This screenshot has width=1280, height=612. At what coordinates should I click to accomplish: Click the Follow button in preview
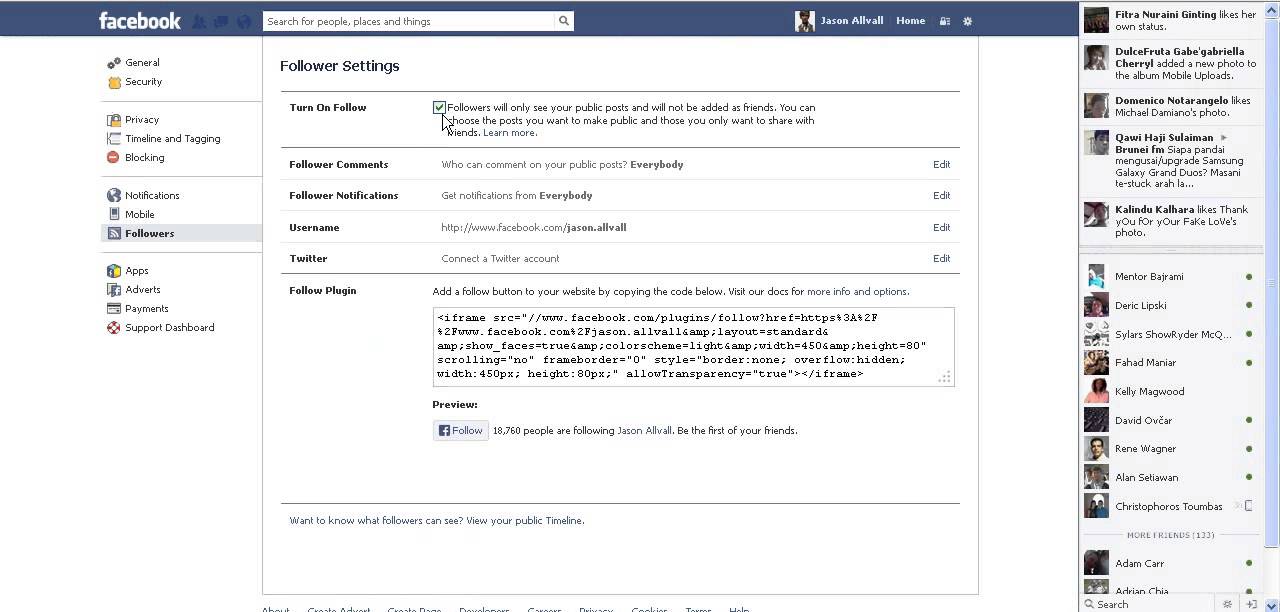[461, 431]
